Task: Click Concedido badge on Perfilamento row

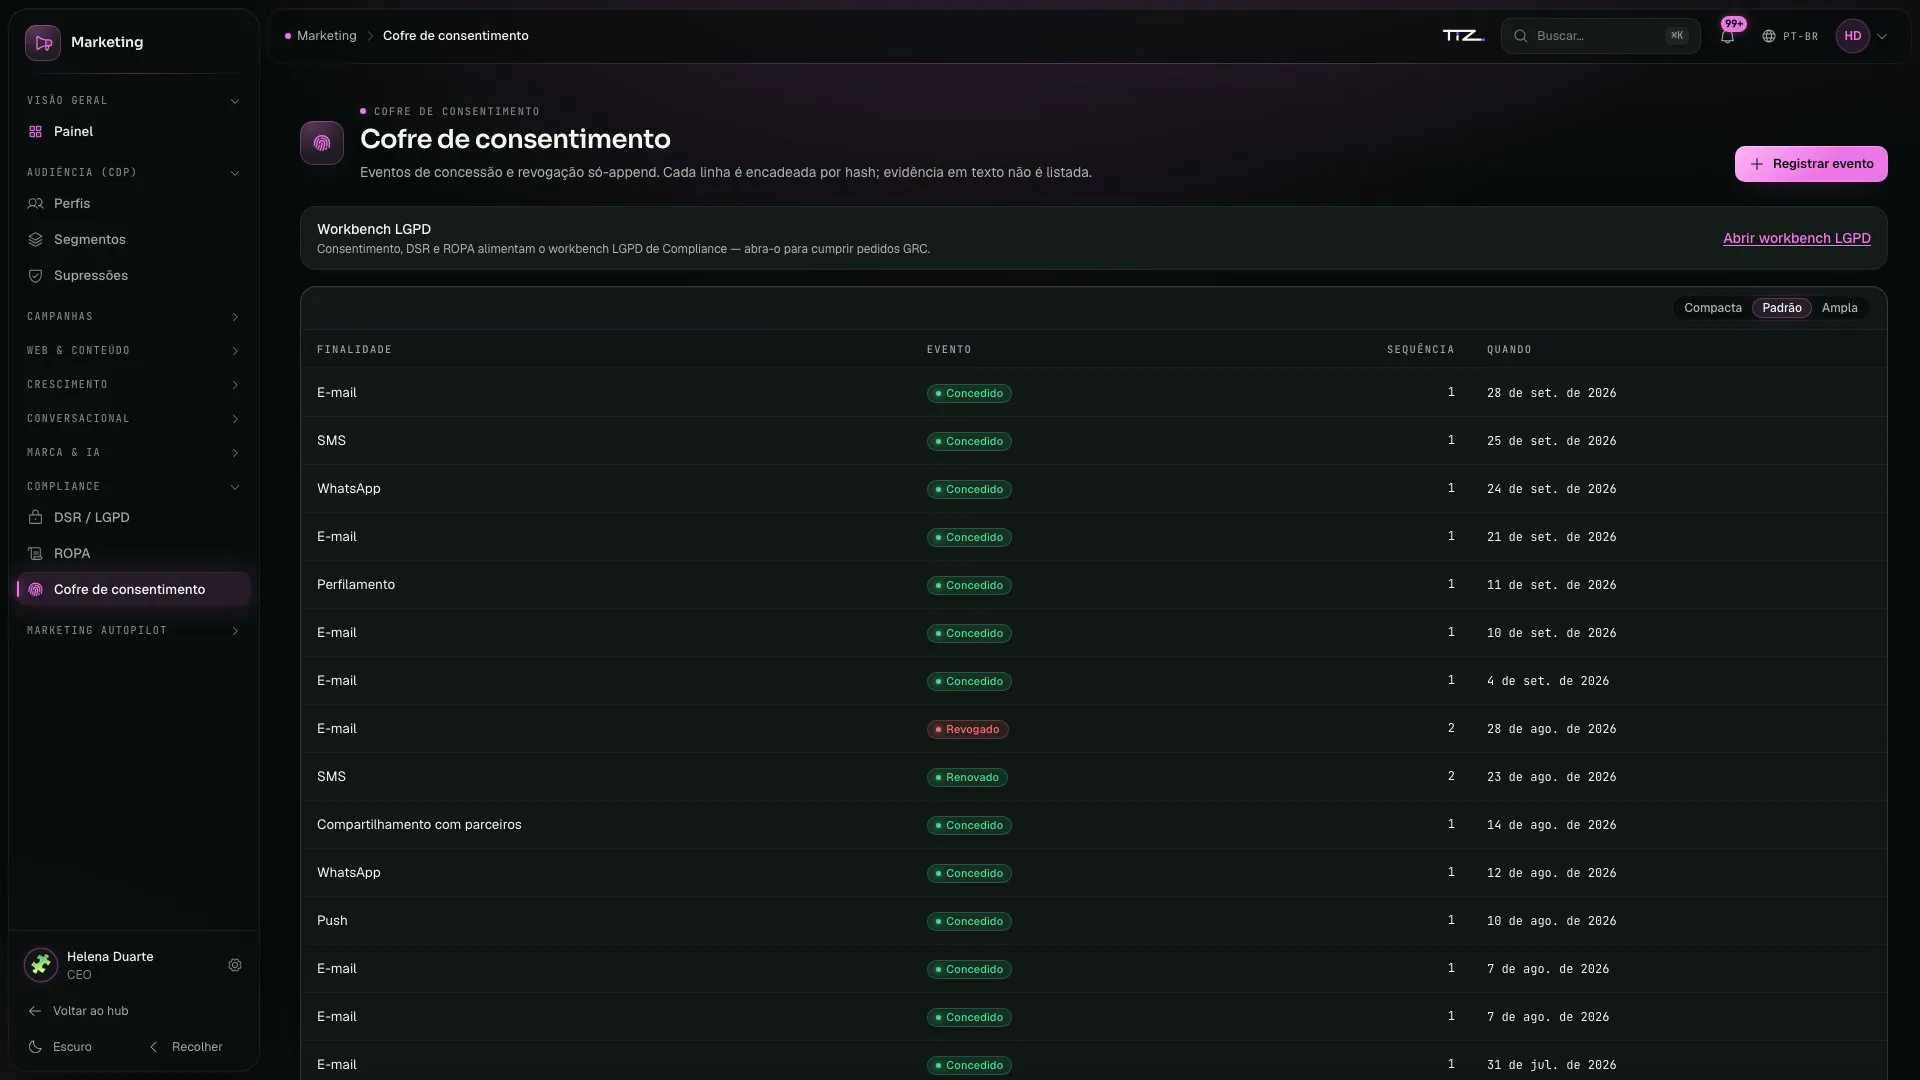Action: pyautogui.click(x=969, y=586)
